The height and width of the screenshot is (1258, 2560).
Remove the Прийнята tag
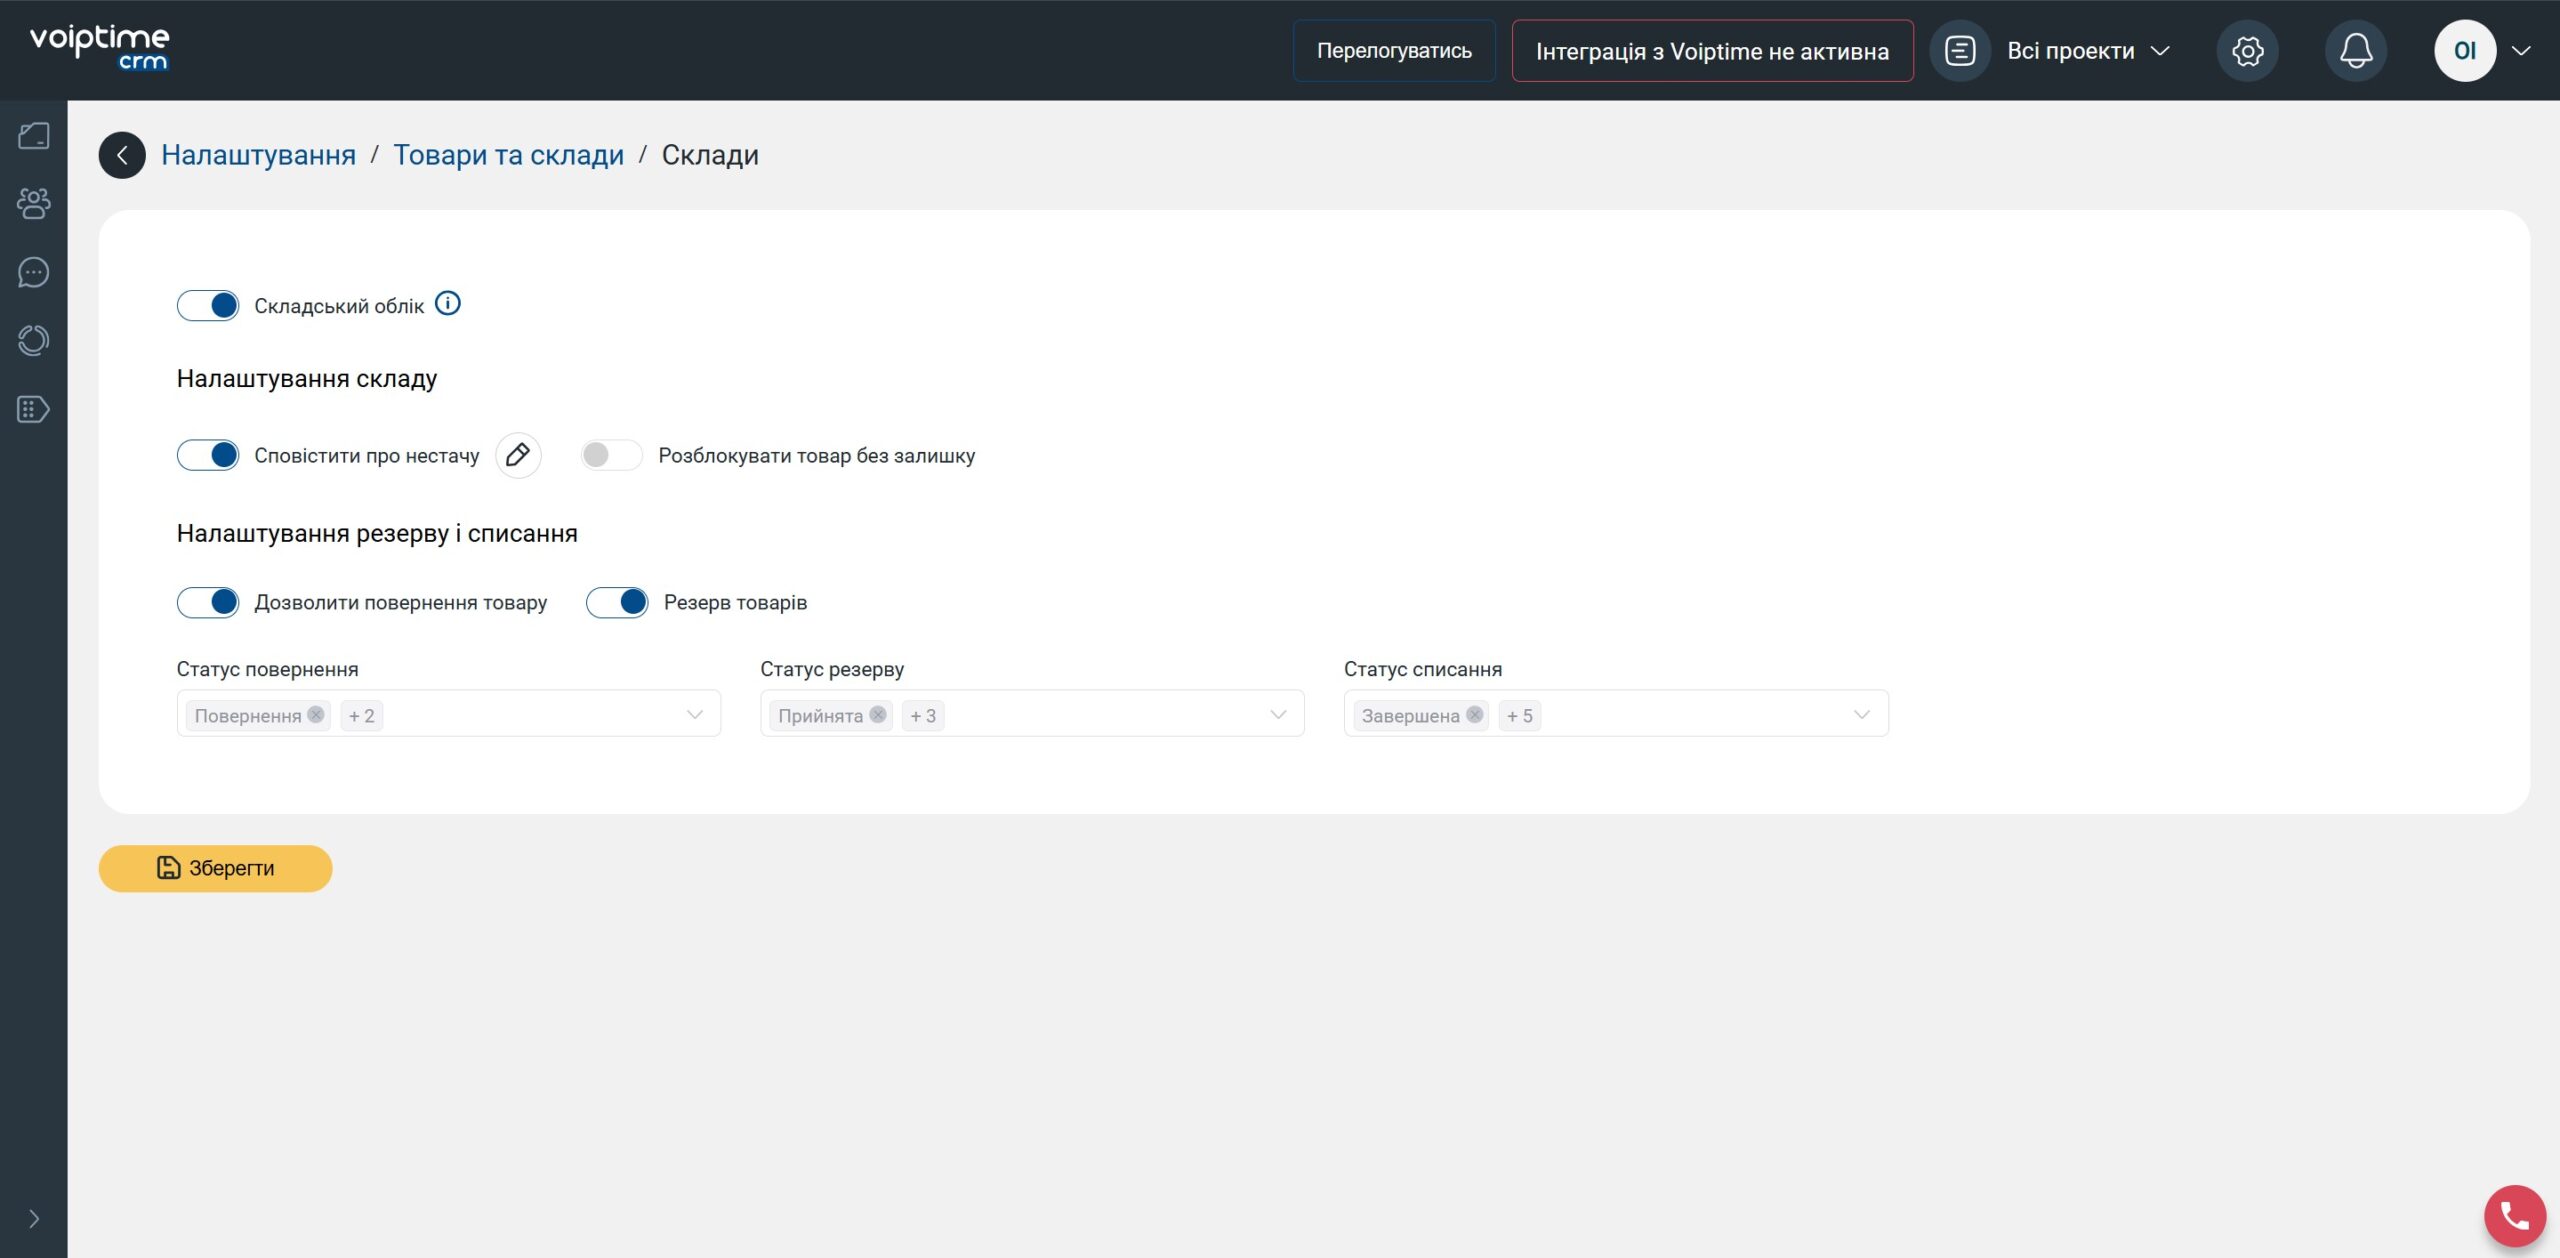[x=878, y=714]
